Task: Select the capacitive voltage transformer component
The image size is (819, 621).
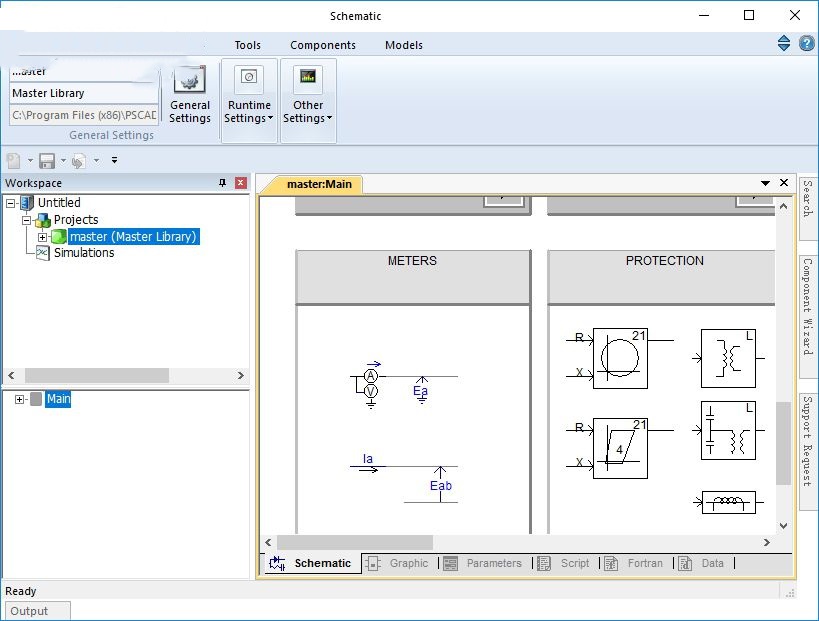Action: (x=728, y=430)
